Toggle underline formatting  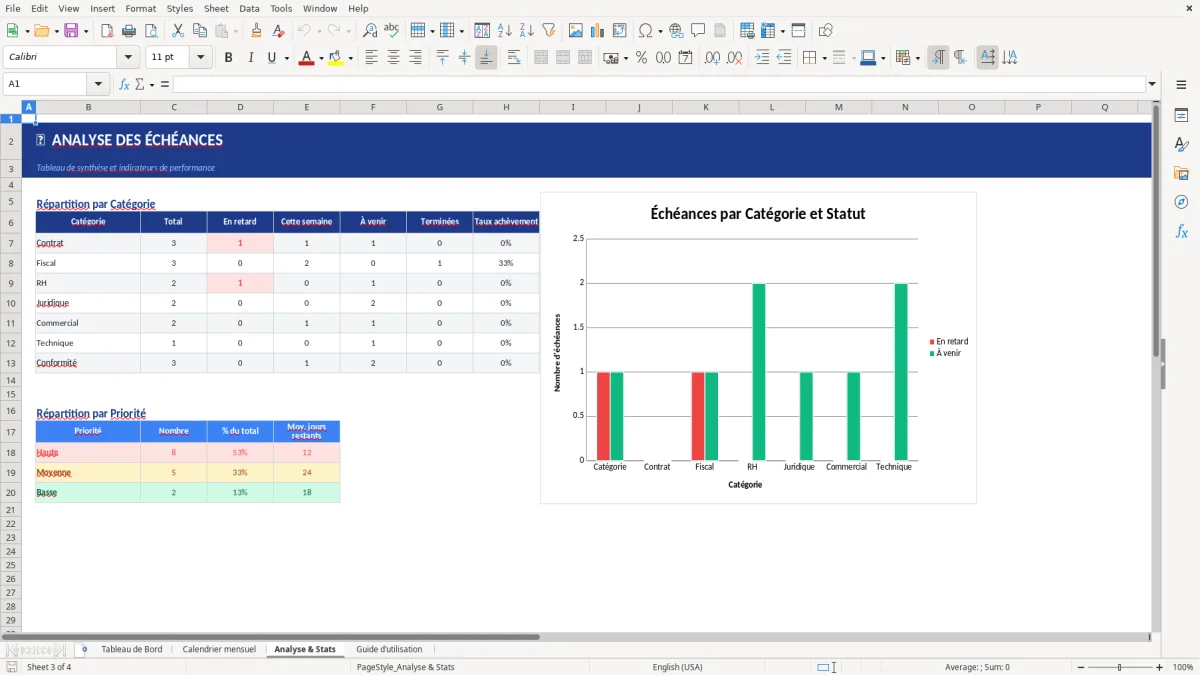tap(270, 58)
